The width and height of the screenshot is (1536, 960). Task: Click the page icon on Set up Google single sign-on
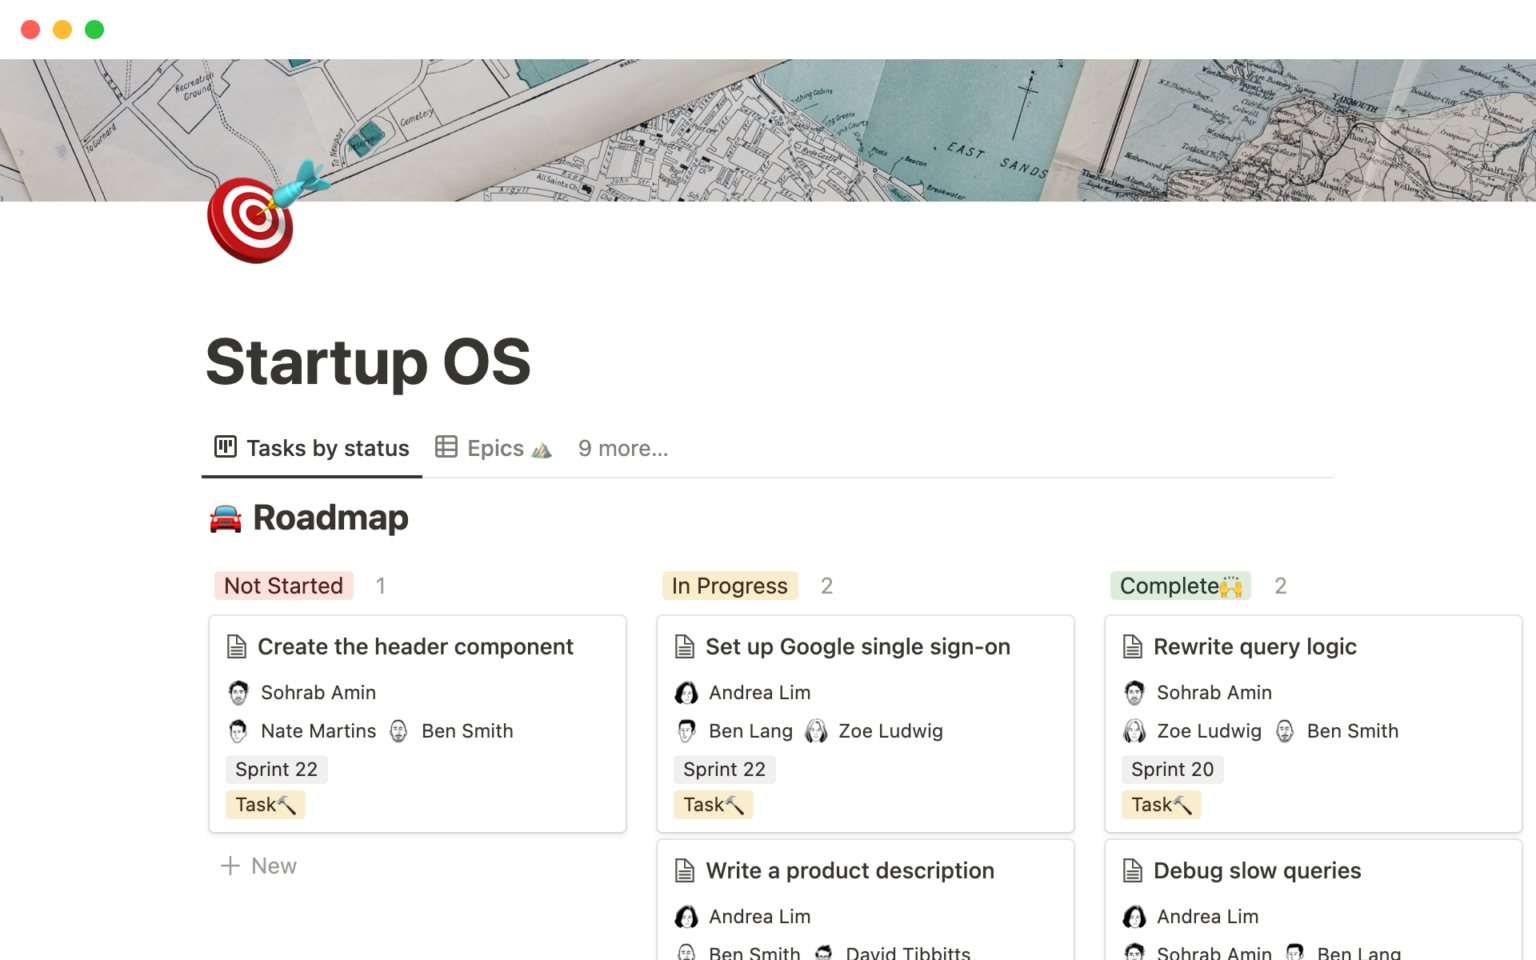click(x=685, y=647)
